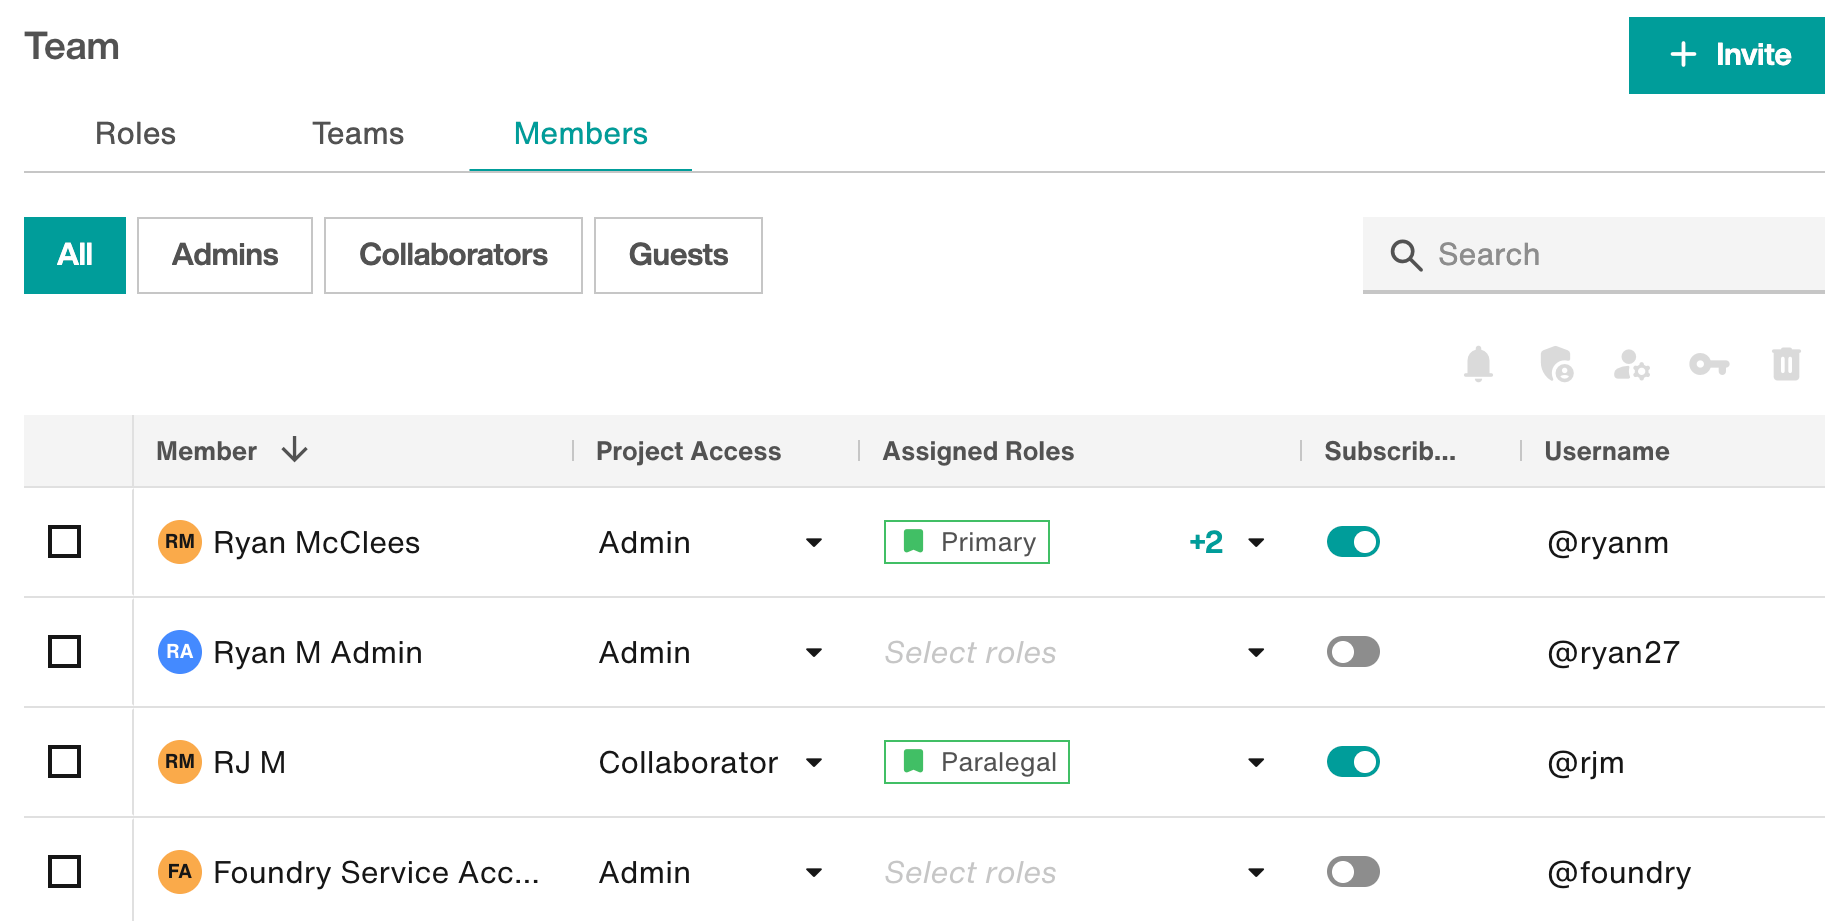Click Ryan M Admin RA avatar
Image resolution: width=1847 pixels, height=921 pixels.
(x=180, y=652)
